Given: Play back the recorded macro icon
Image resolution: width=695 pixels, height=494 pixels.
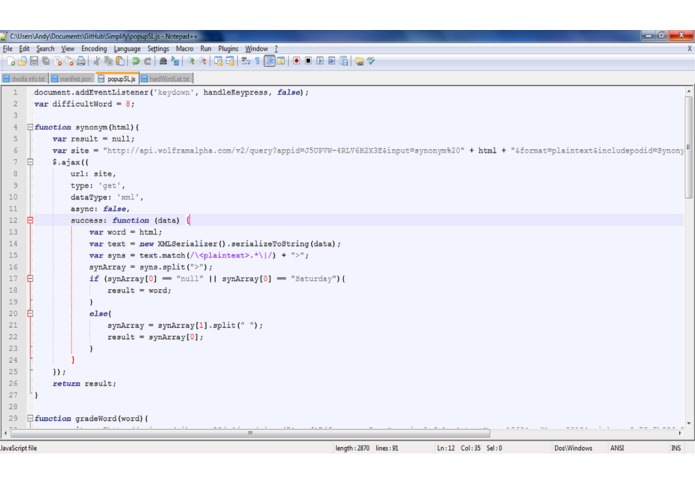Looking at the screenshot, I should [x=320, y=61].
